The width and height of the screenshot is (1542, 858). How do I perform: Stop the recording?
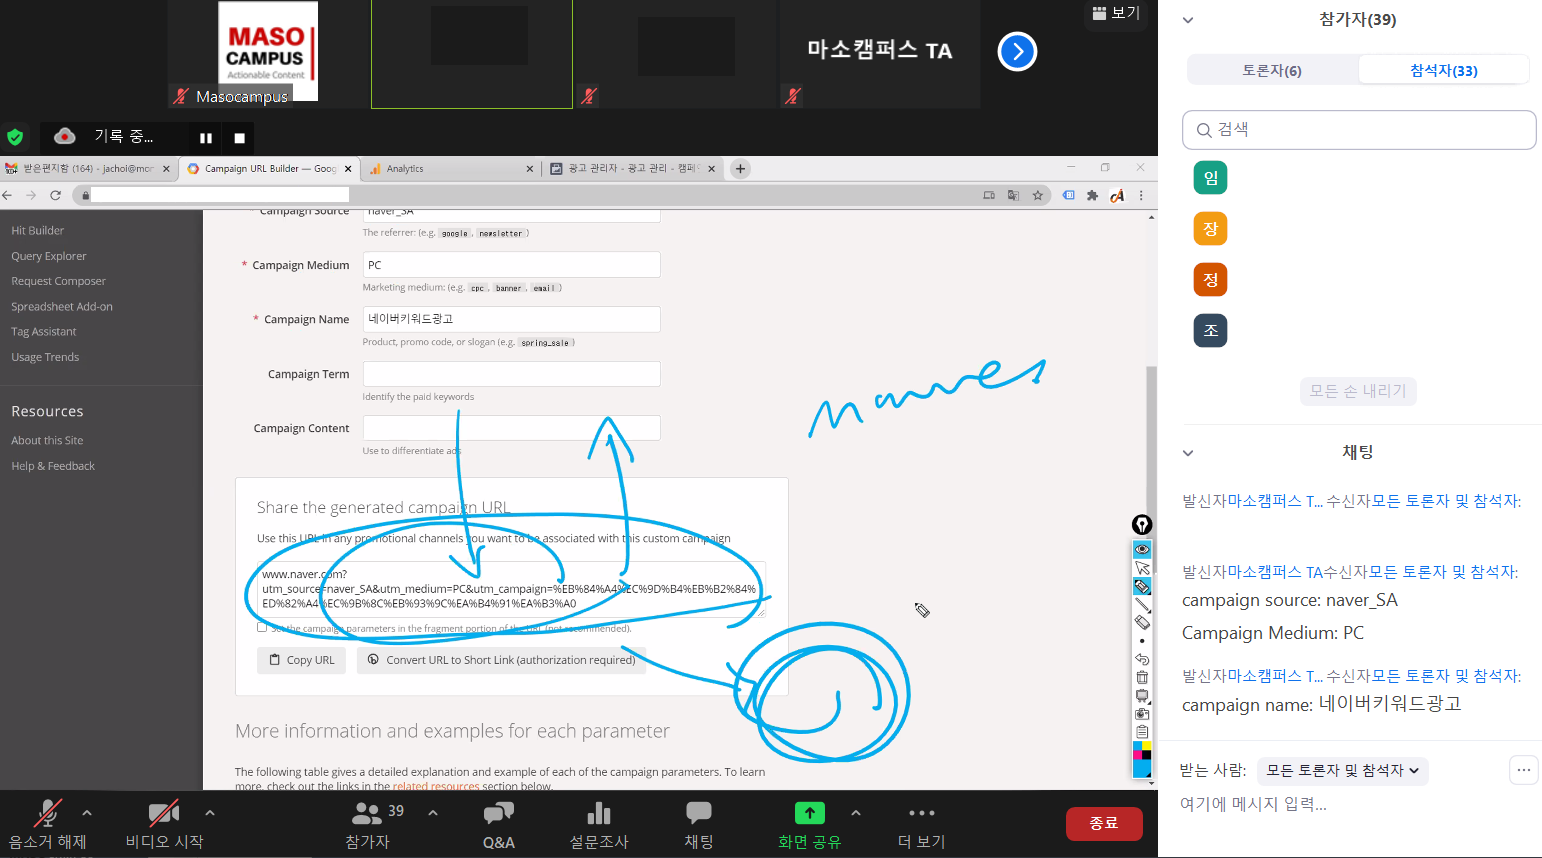239,138
